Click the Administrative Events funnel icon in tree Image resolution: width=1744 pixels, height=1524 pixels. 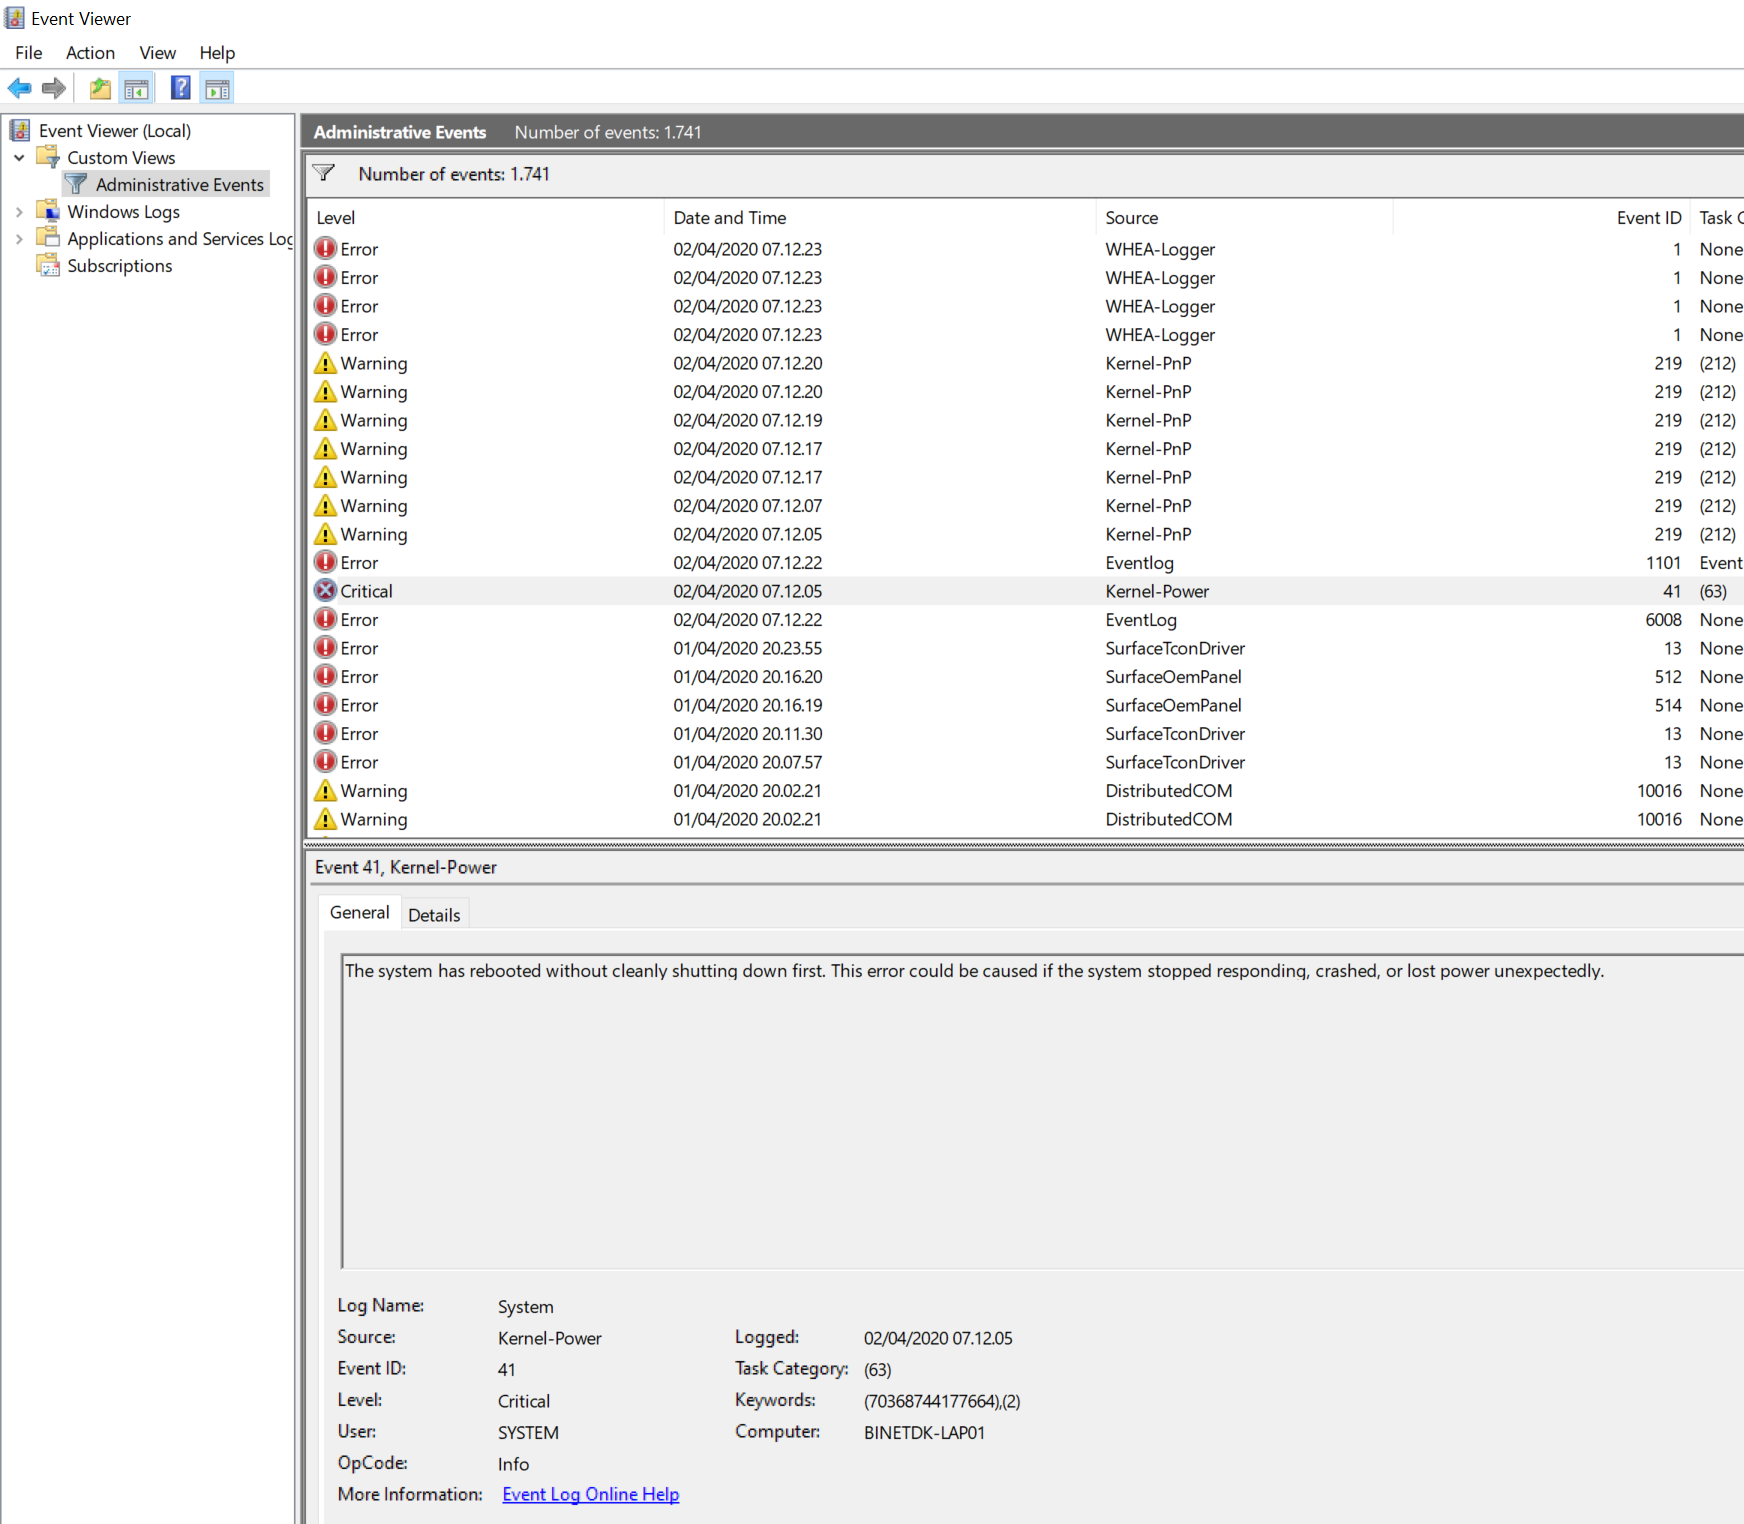[76, 184]
